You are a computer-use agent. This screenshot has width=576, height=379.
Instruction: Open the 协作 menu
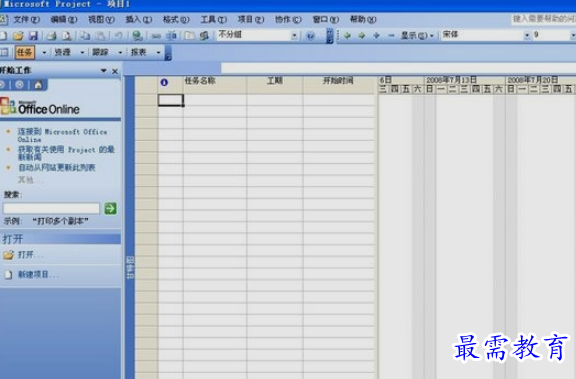(288, 19)
